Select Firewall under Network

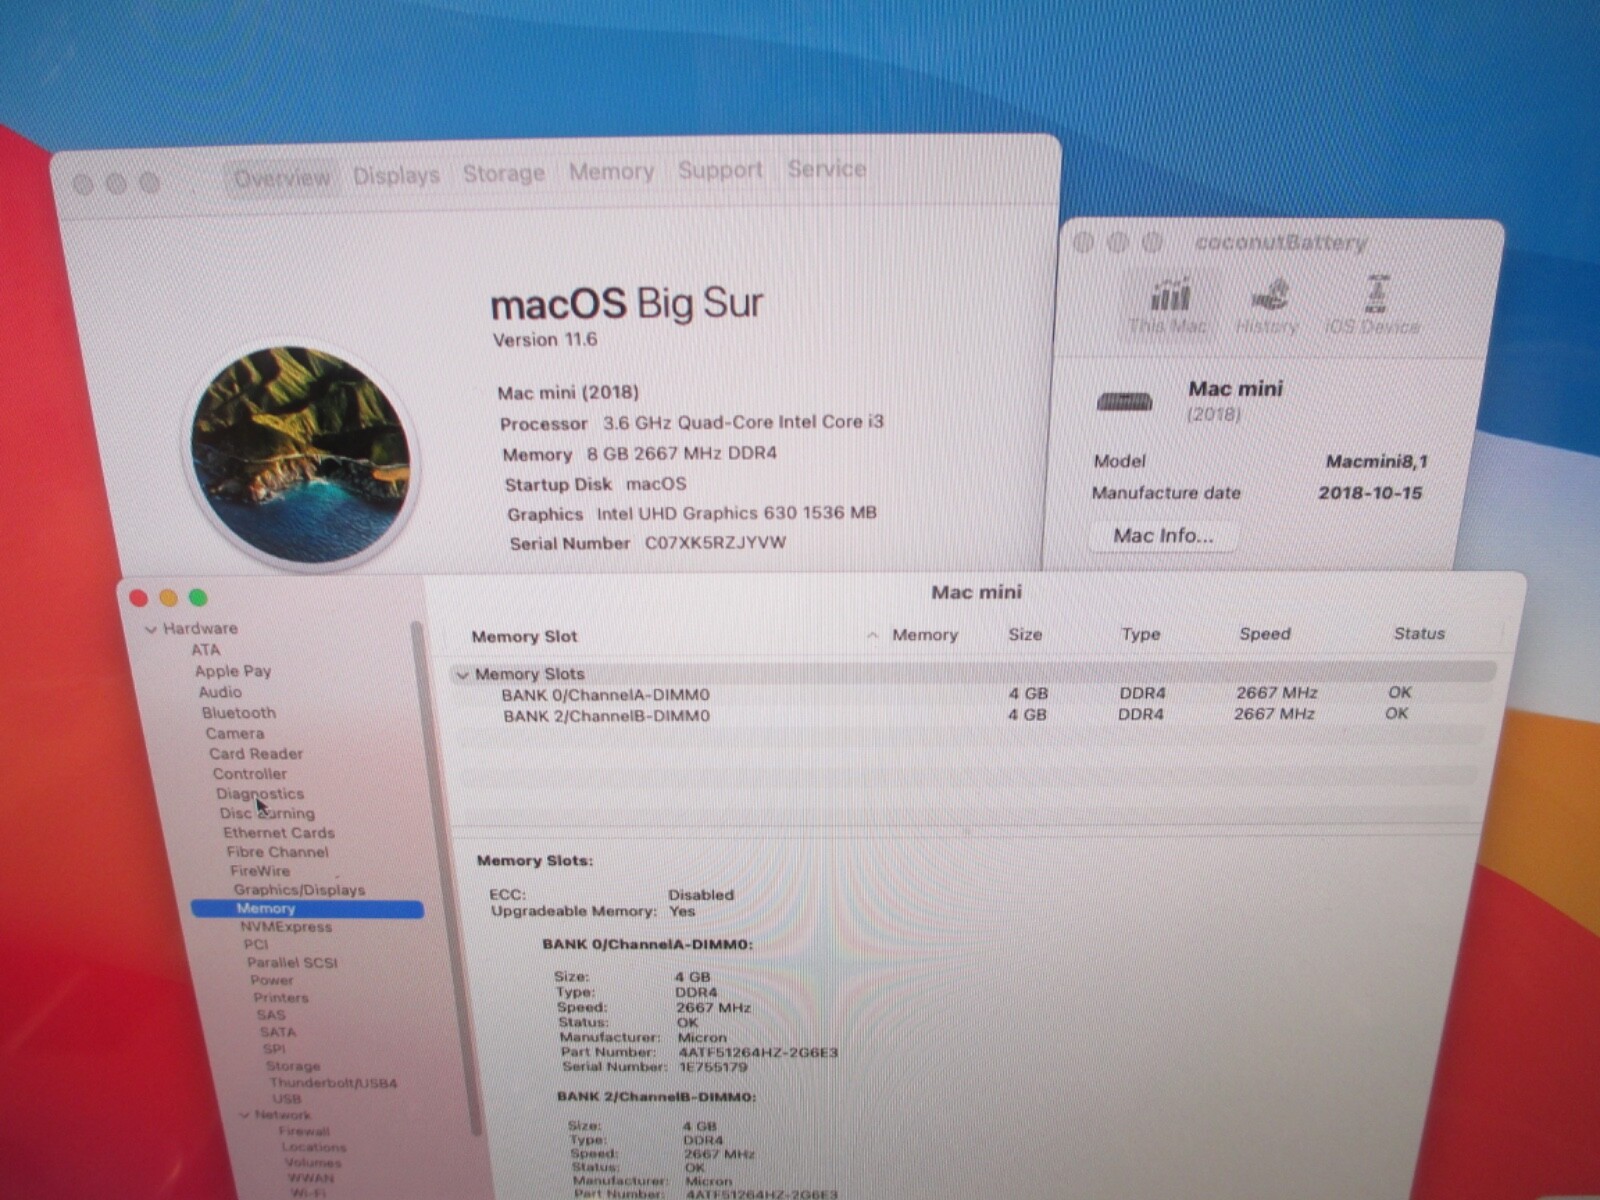[304, 1131]
